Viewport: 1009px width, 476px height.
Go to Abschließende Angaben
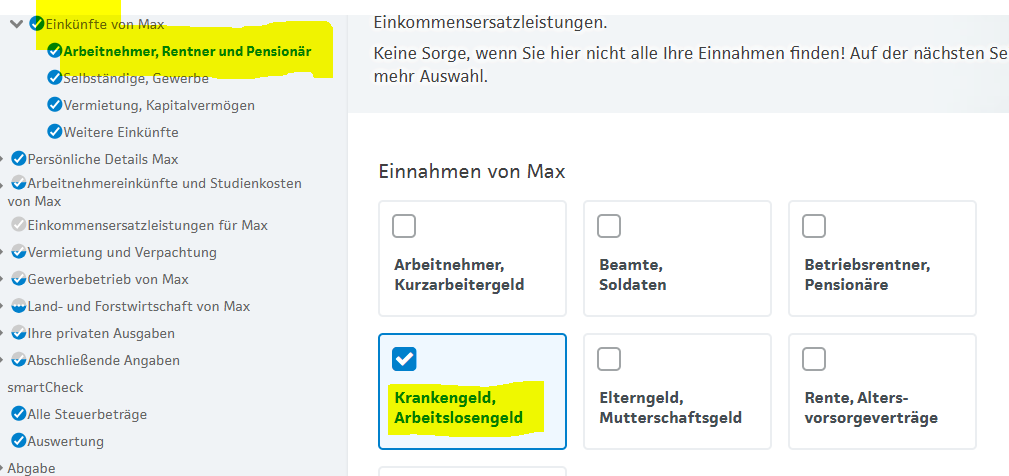pyautogui.click(x=103, y=360)
